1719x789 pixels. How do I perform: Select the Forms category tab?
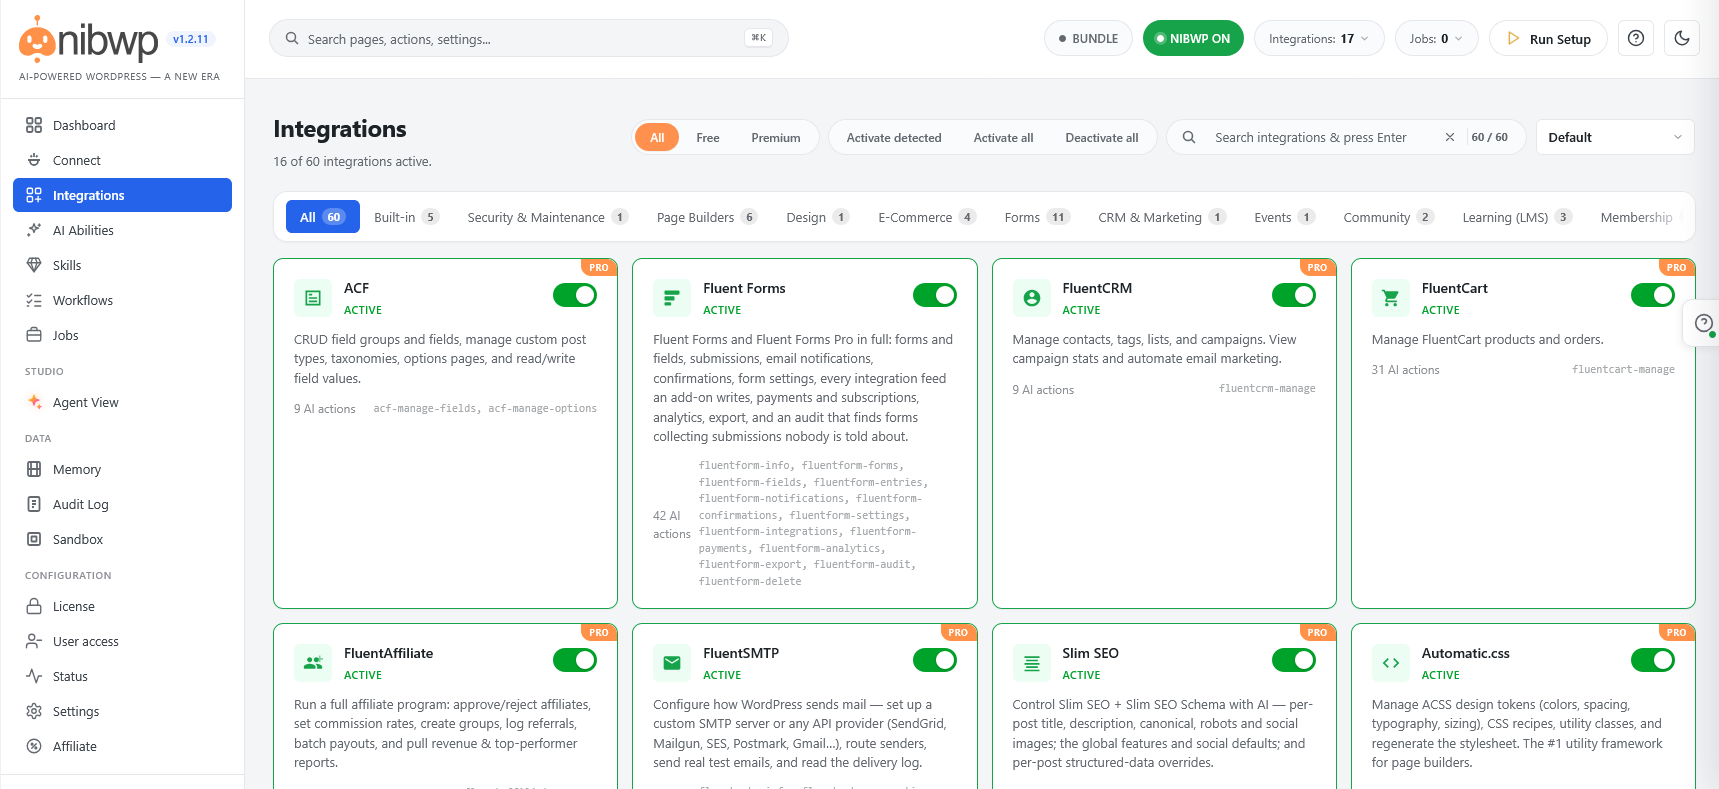pos(1037,217)
